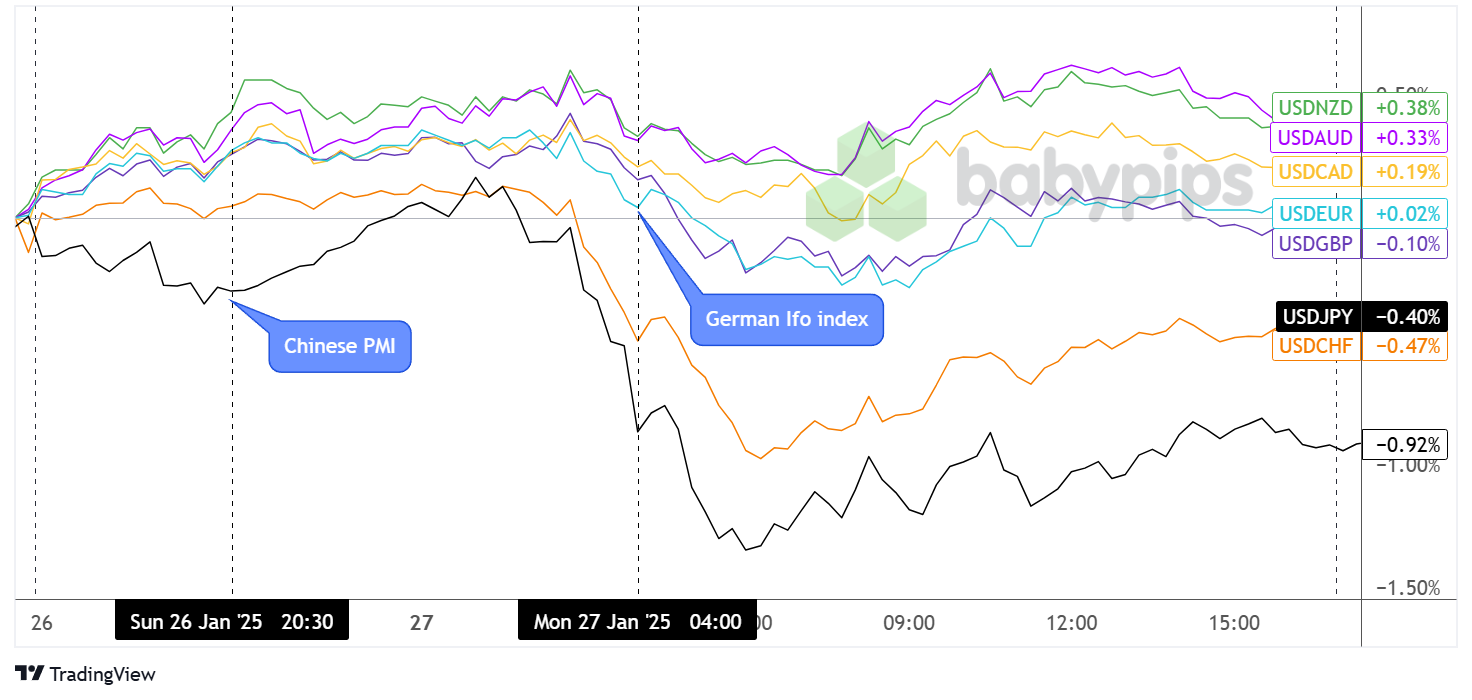Select the German Ifo index callout
1472x700 pixels.
point(787,319)
